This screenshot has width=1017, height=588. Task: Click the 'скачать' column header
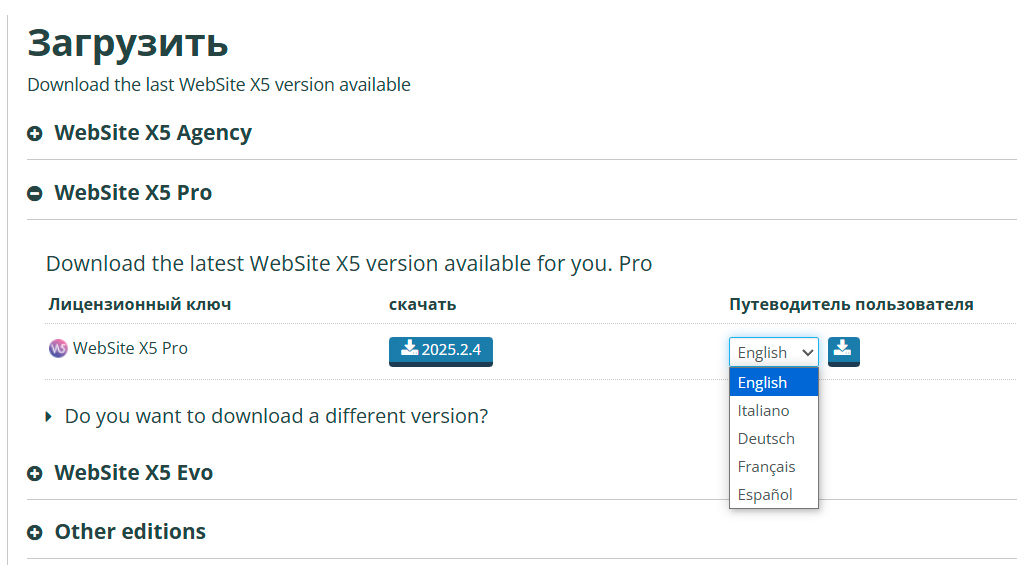422,304
